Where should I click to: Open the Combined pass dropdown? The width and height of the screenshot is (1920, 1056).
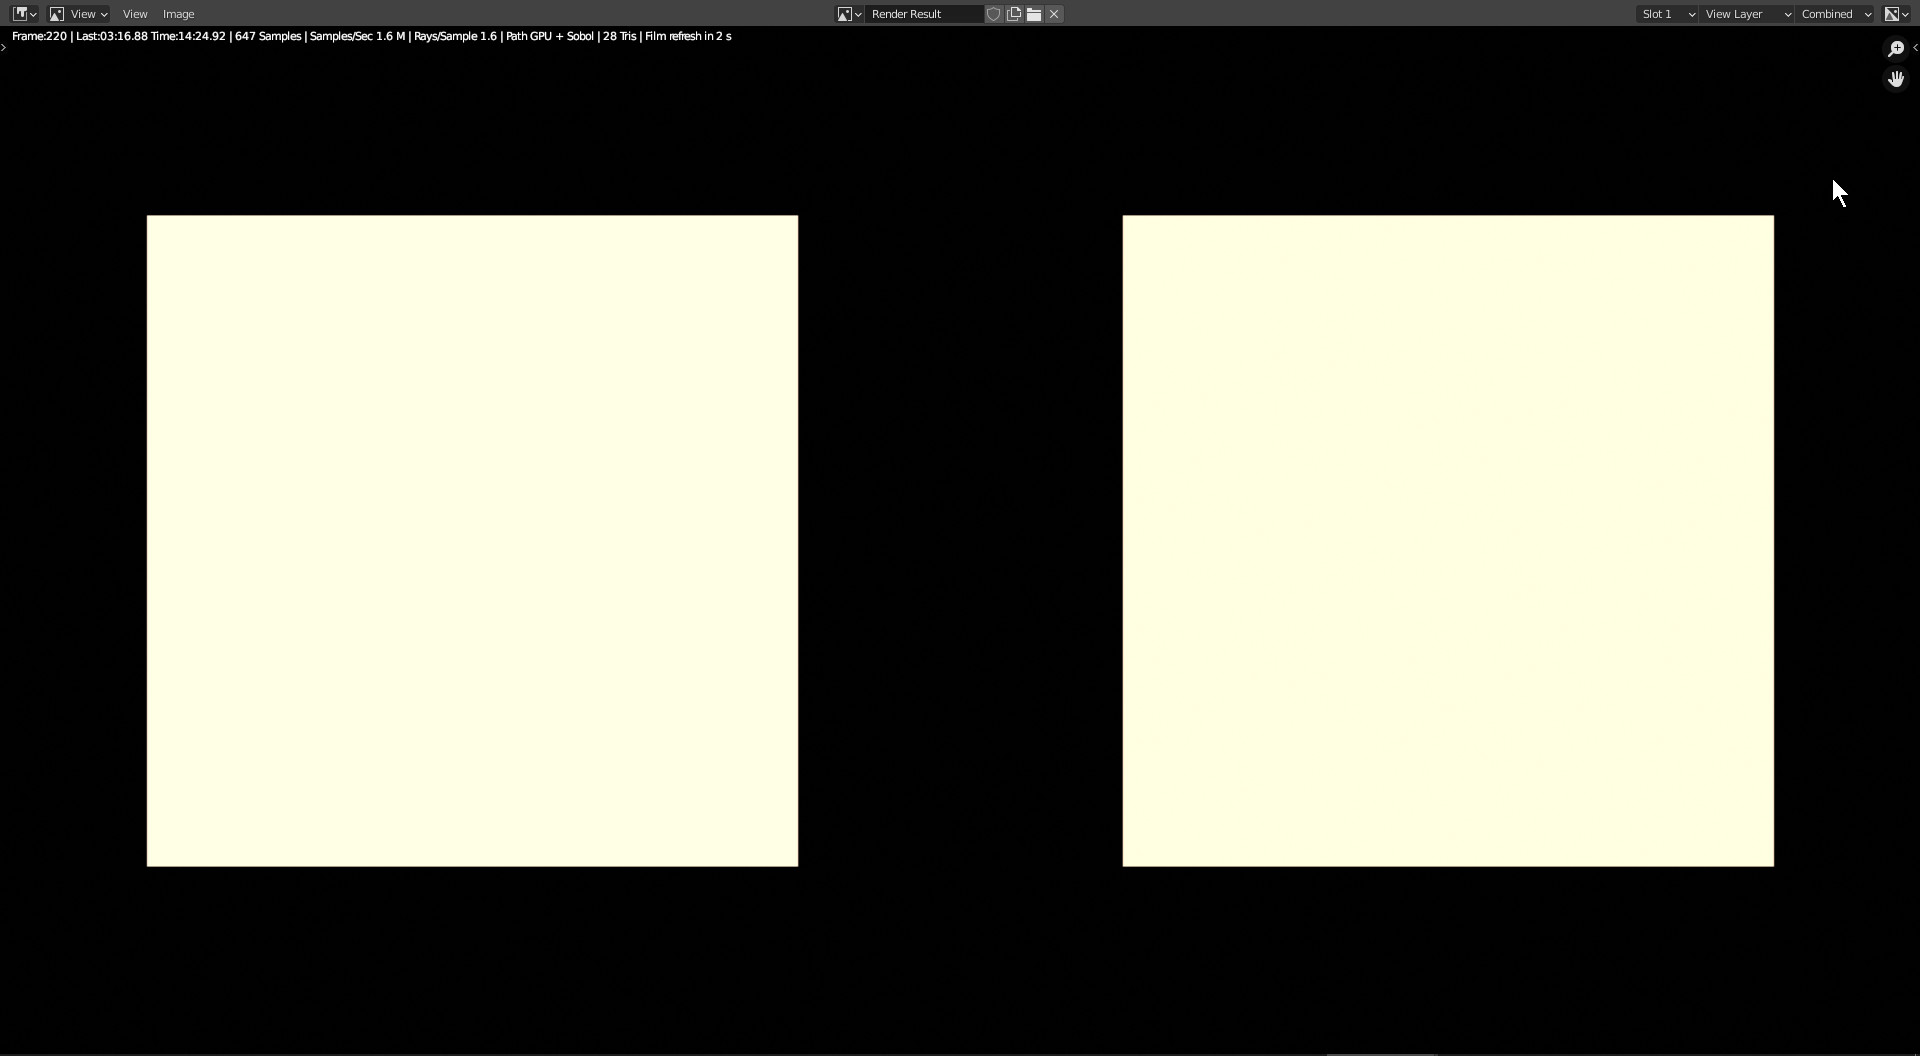[x=1836, y=14]
